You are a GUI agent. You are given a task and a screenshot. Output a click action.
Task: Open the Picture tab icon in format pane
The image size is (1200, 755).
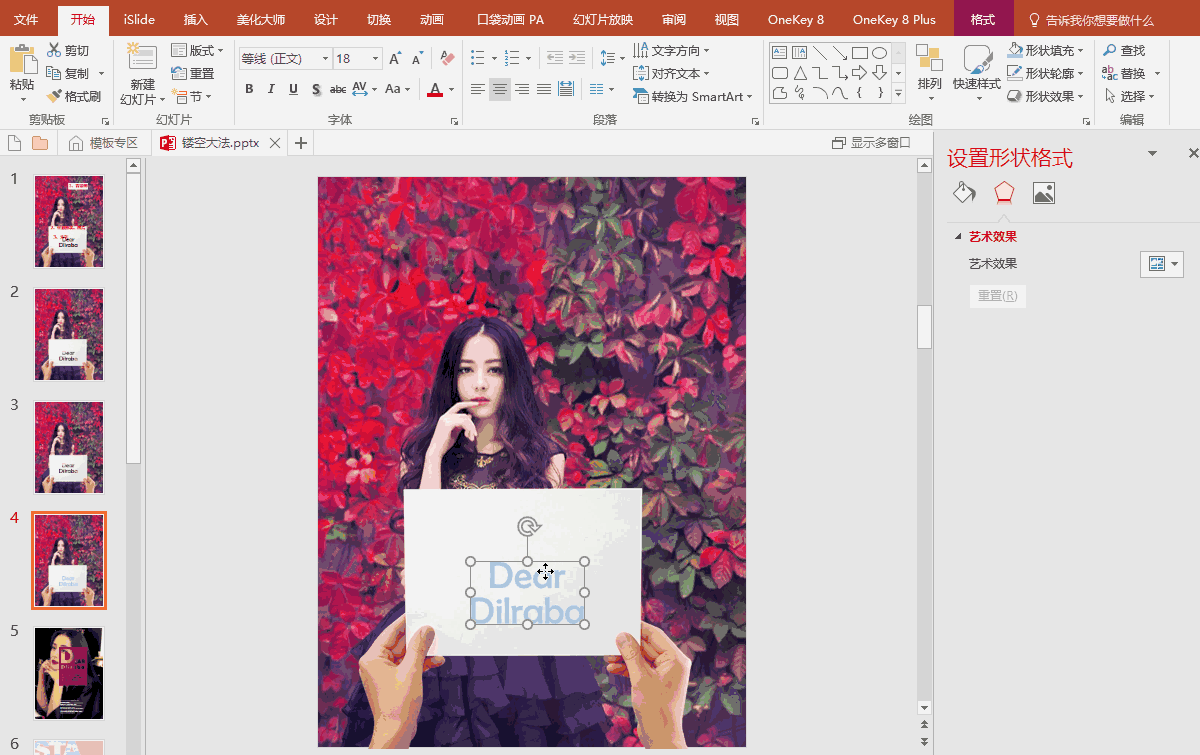1043,193
